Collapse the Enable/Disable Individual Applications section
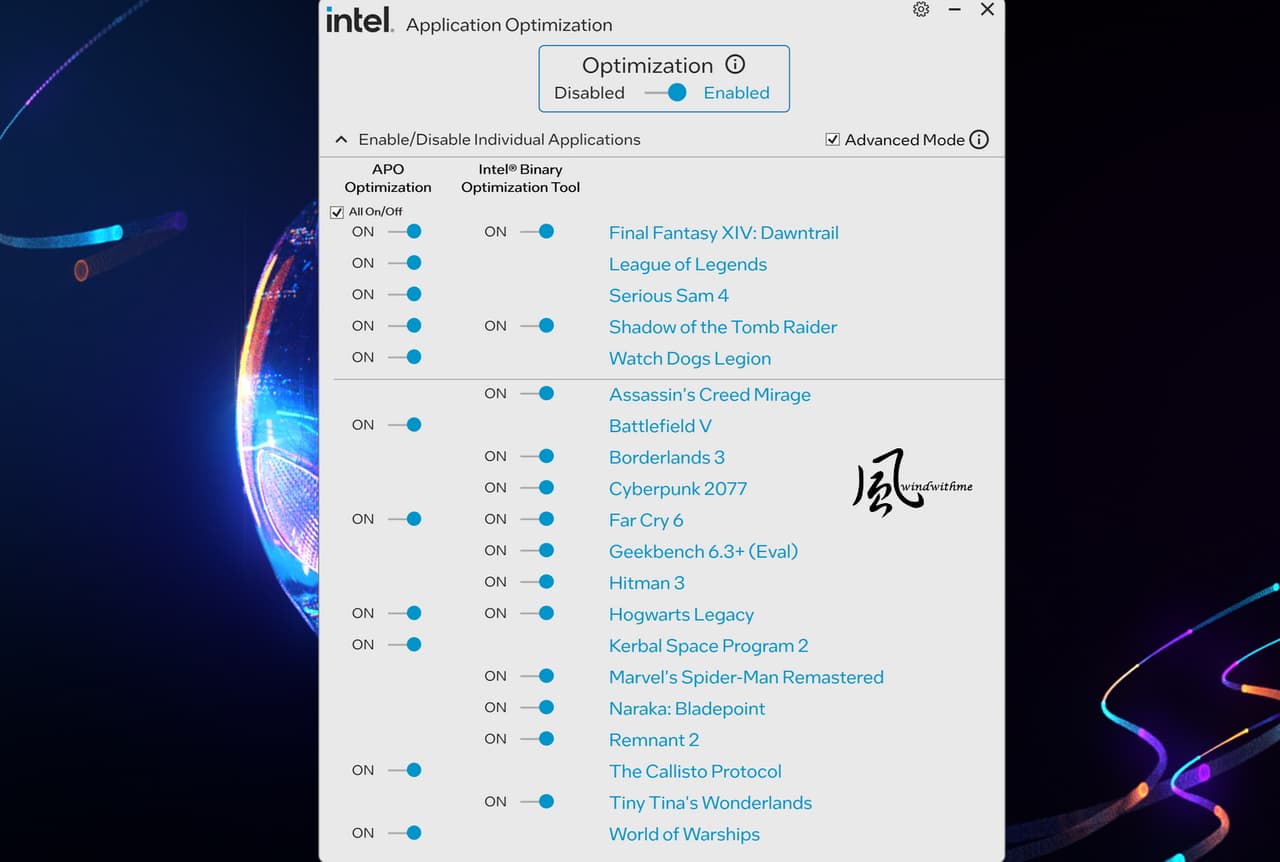This screenshot has width=1280, height=862. (x=341, y=140)
